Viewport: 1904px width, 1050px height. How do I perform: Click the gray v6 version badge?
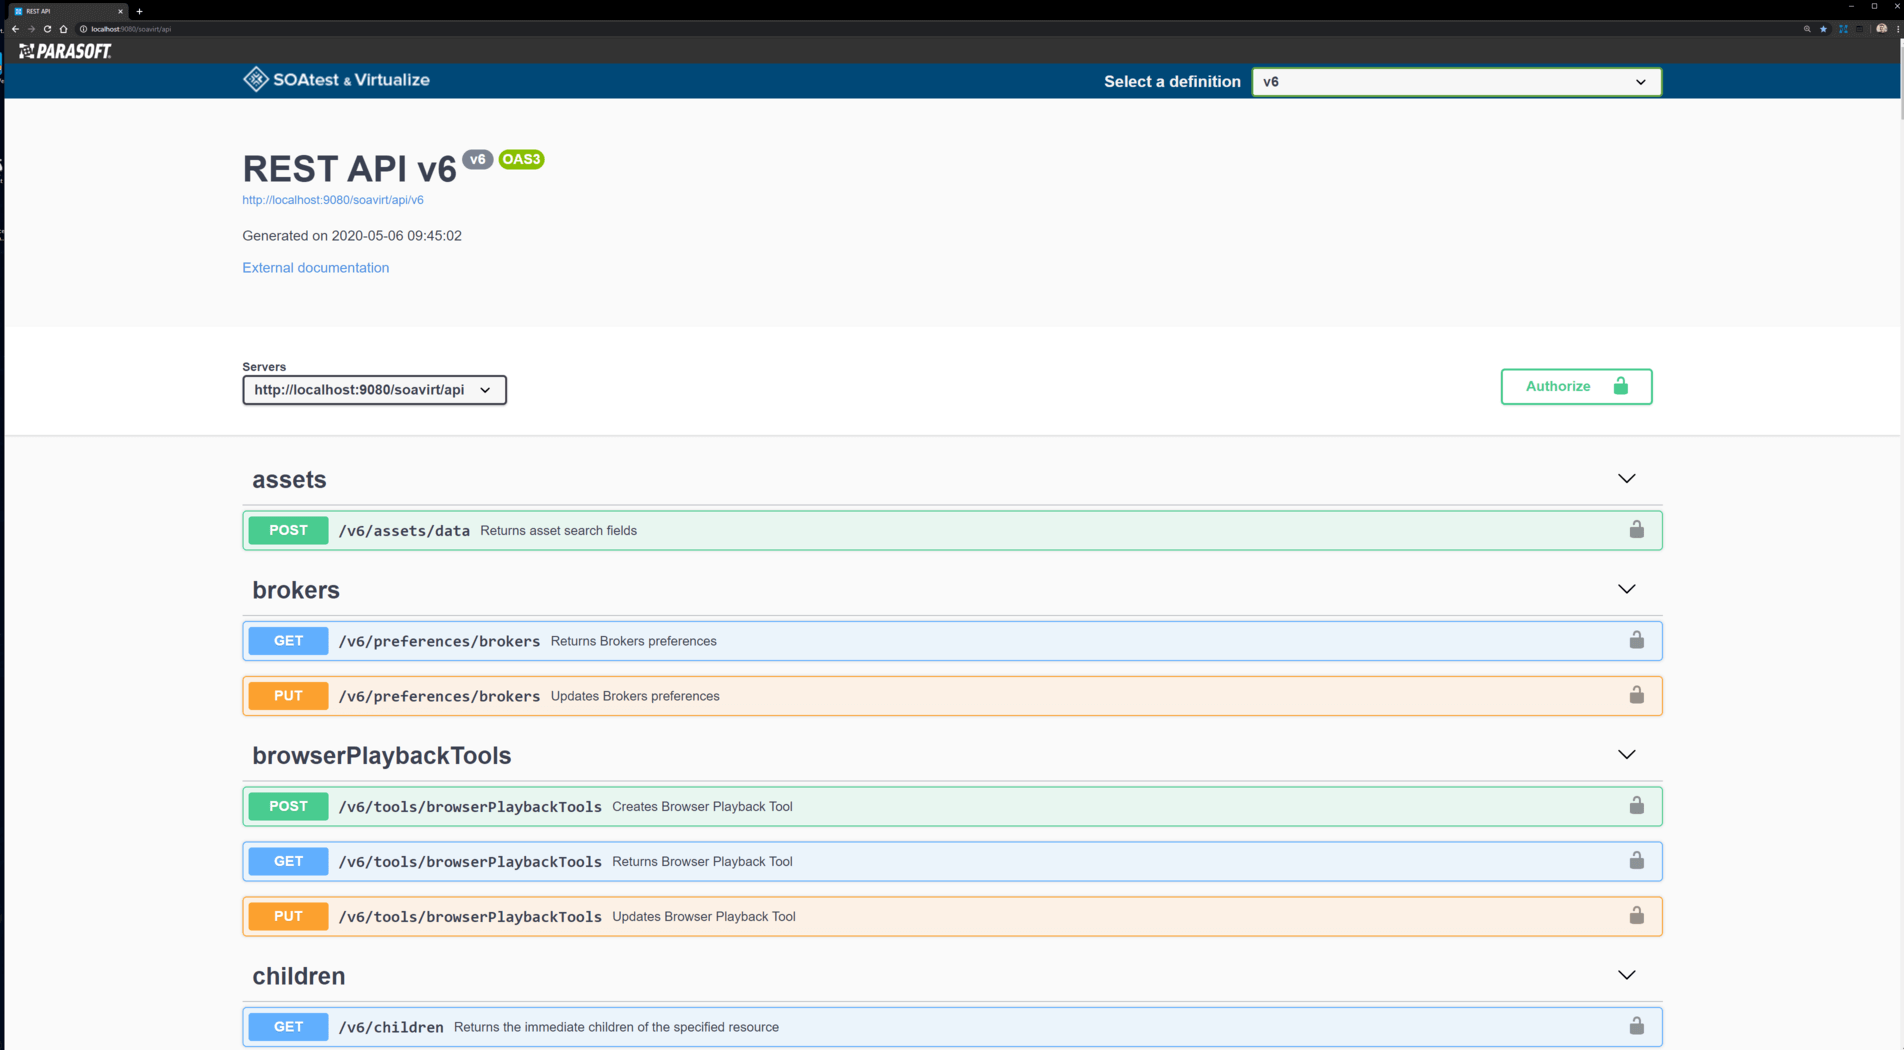click(478, 159)
